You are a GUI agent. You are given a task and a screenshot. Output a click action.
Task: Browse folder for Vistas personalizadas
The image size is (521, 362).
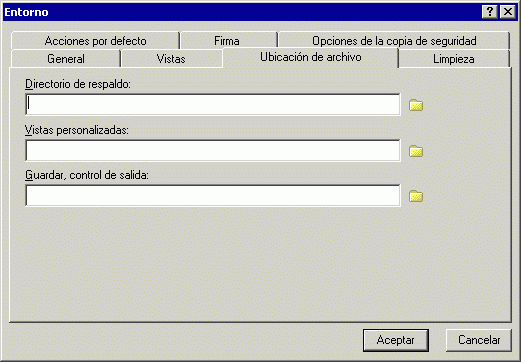click(416, 151)
